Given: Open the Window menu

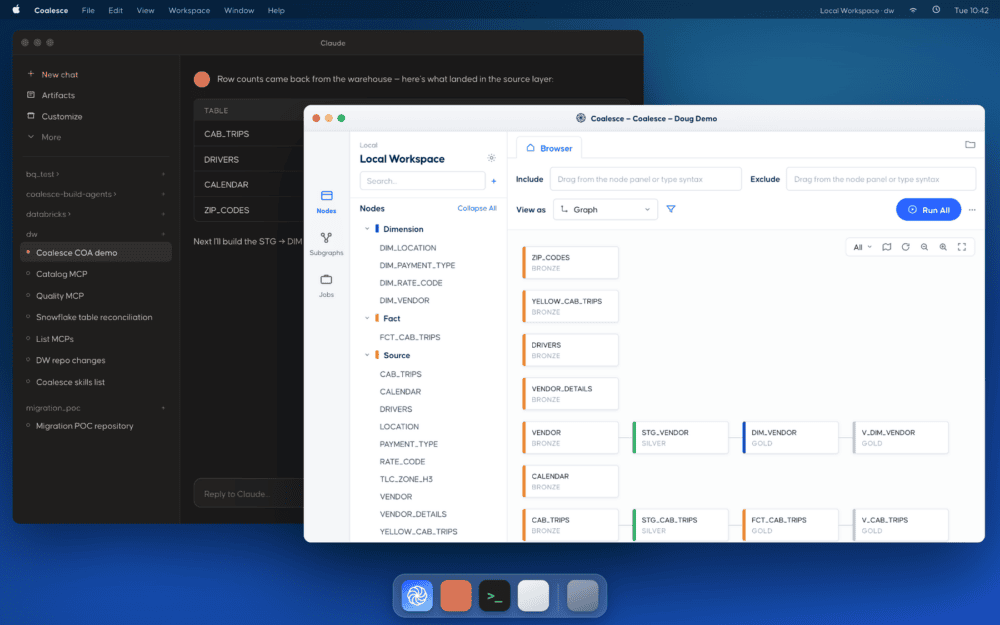Looking at the screenshot, I should tap(239, 10).
